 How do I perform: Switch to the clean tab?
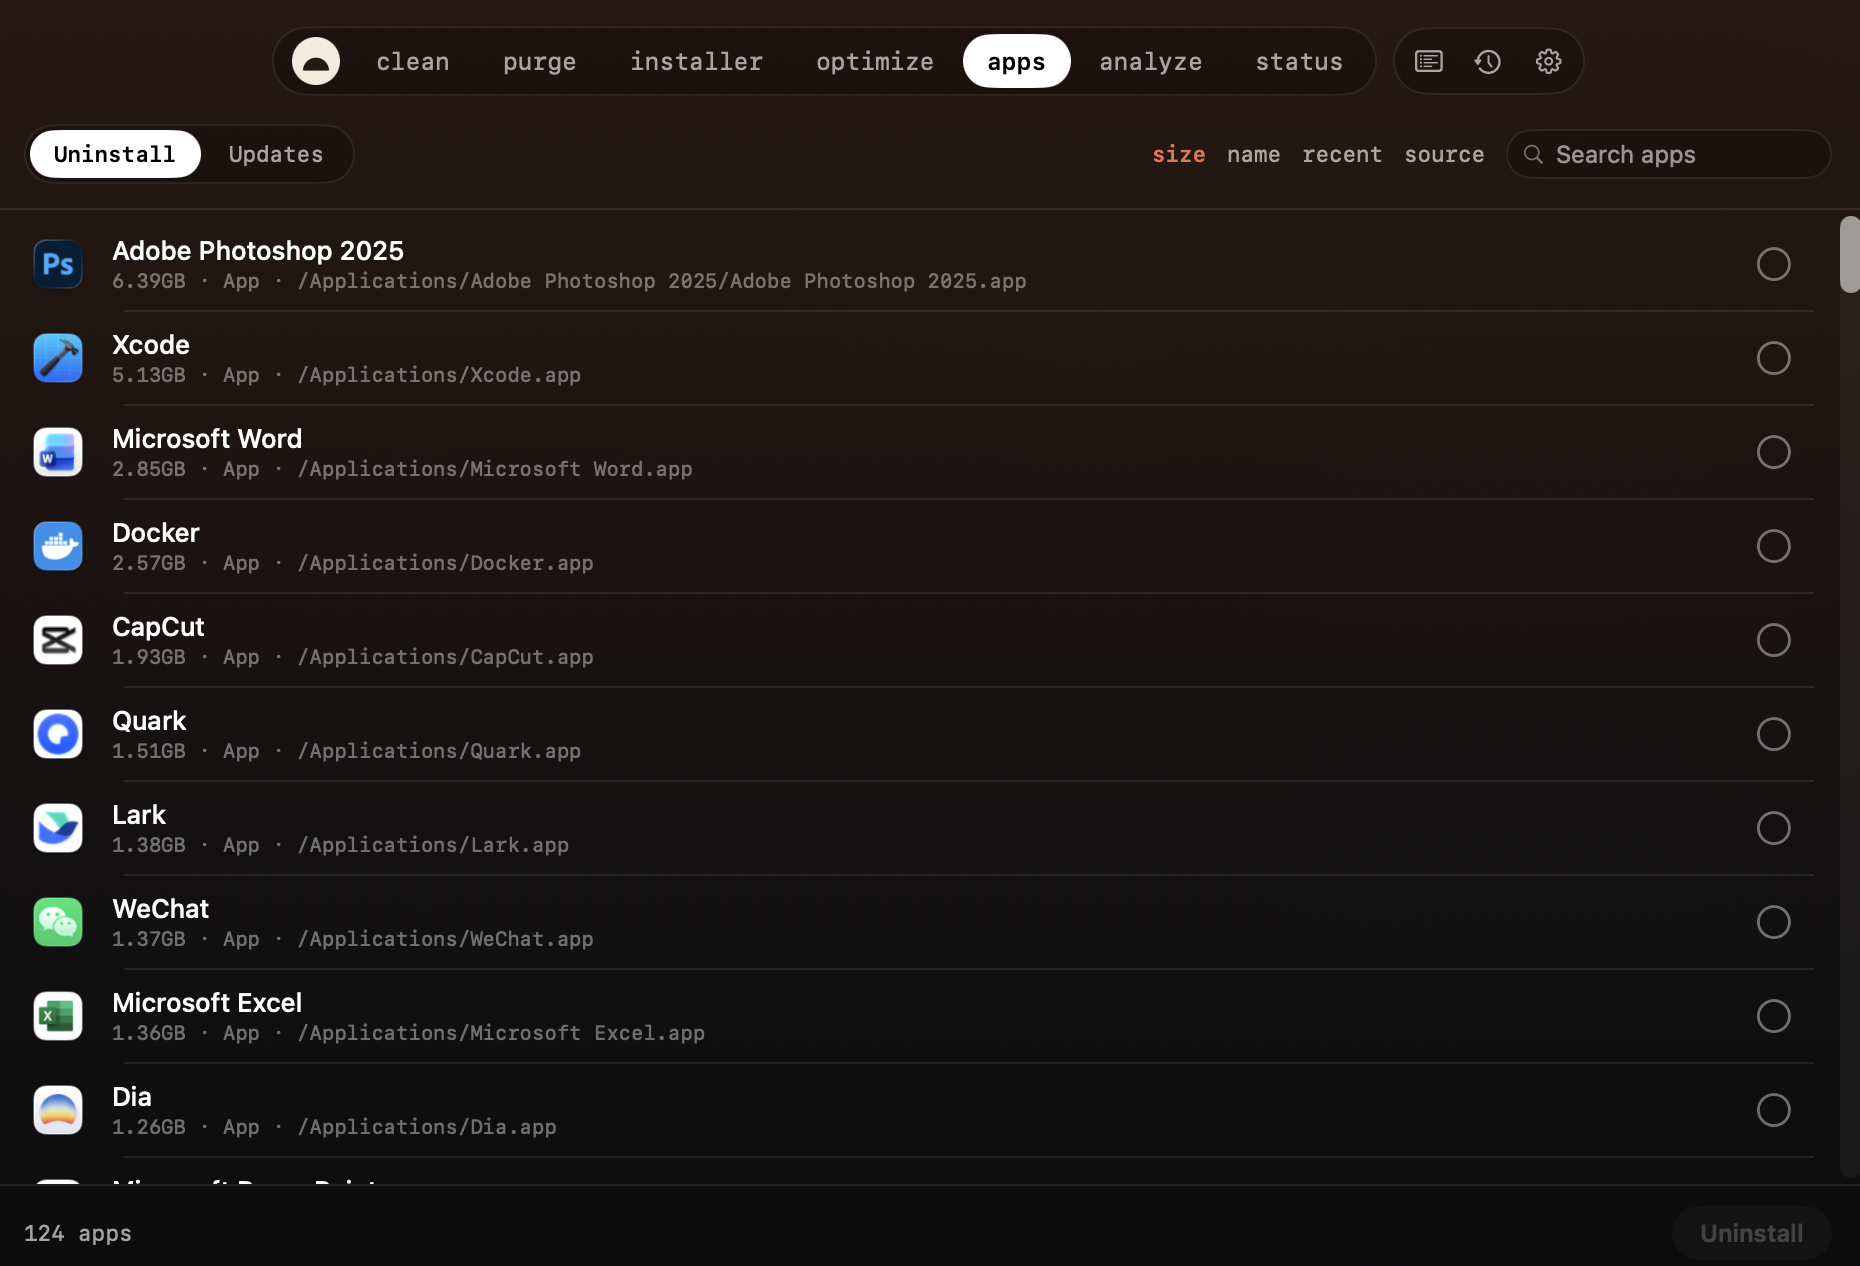pos(413,61)
